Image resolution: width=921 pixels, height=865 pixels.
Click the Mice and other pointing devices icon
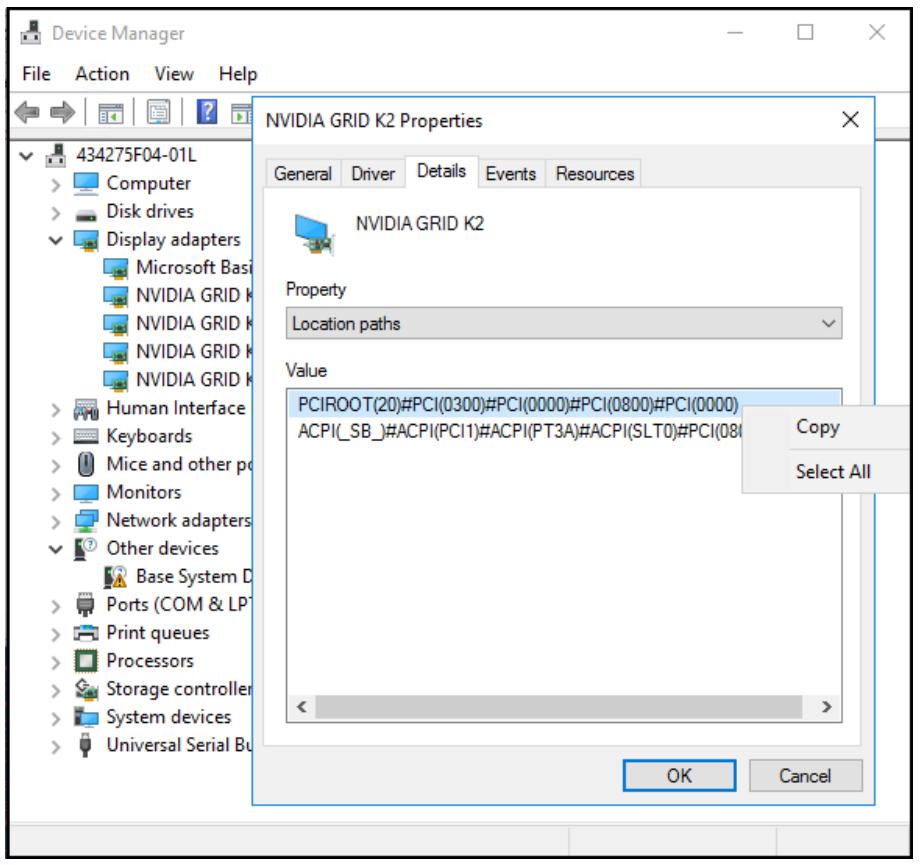[86, 464]
